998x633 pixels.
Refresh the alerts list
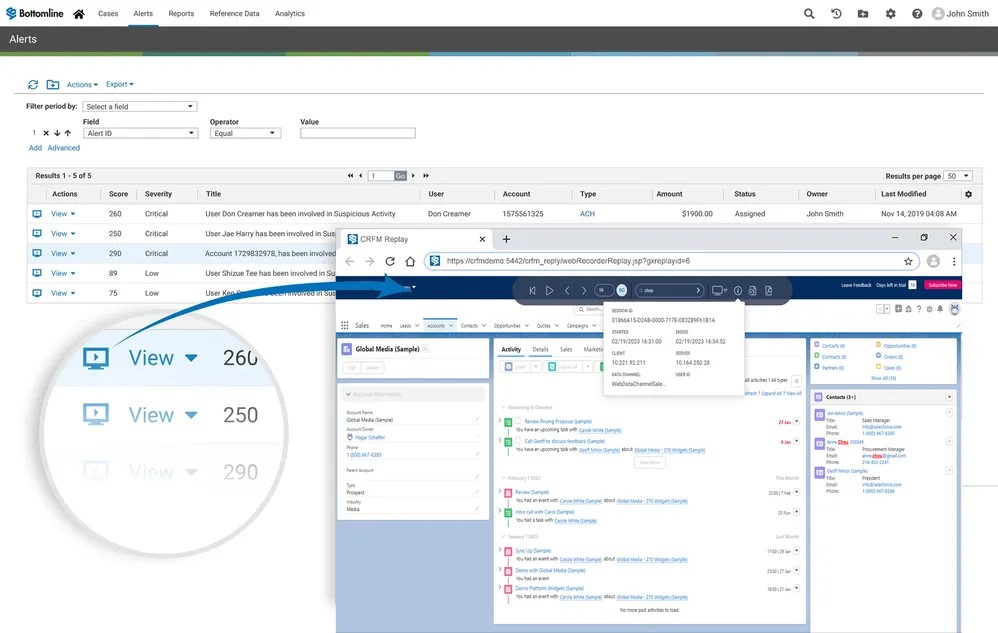(x=33, y=84)
